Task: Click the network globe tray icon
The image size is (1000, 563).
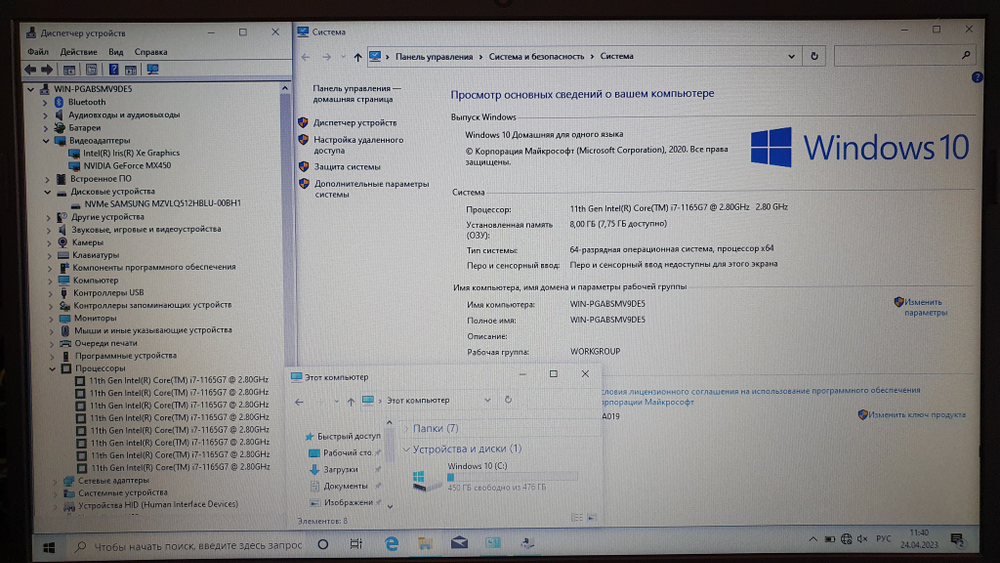Action: [846, 539]
